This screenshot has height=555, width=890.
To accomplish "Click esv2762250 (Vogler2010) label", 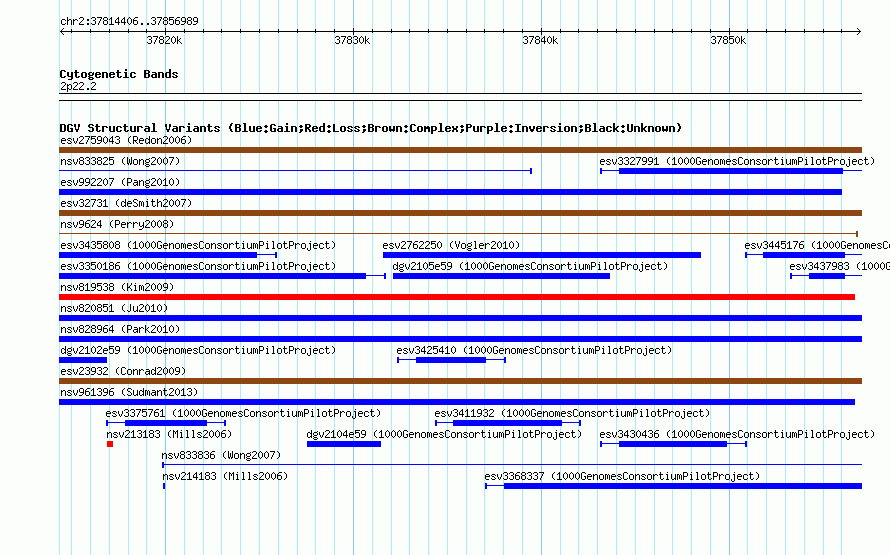I will tap(451, 245).
